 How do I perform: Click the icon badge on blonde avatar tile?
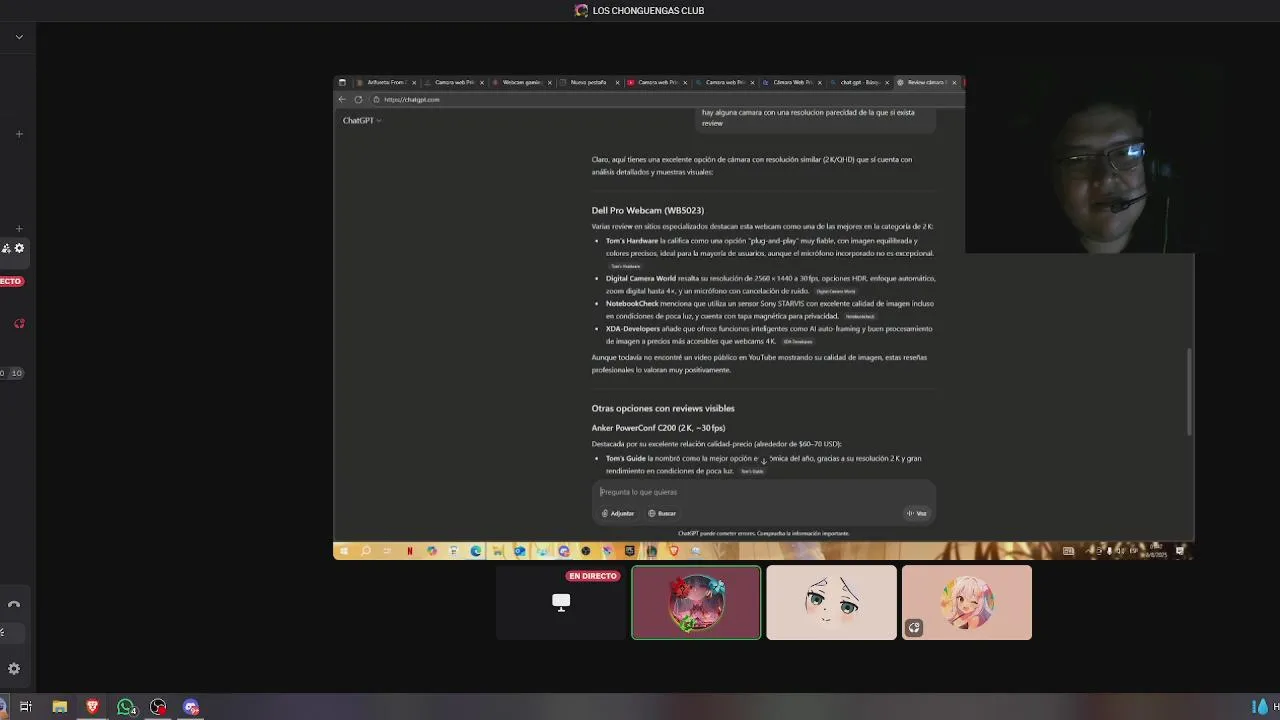914,628
